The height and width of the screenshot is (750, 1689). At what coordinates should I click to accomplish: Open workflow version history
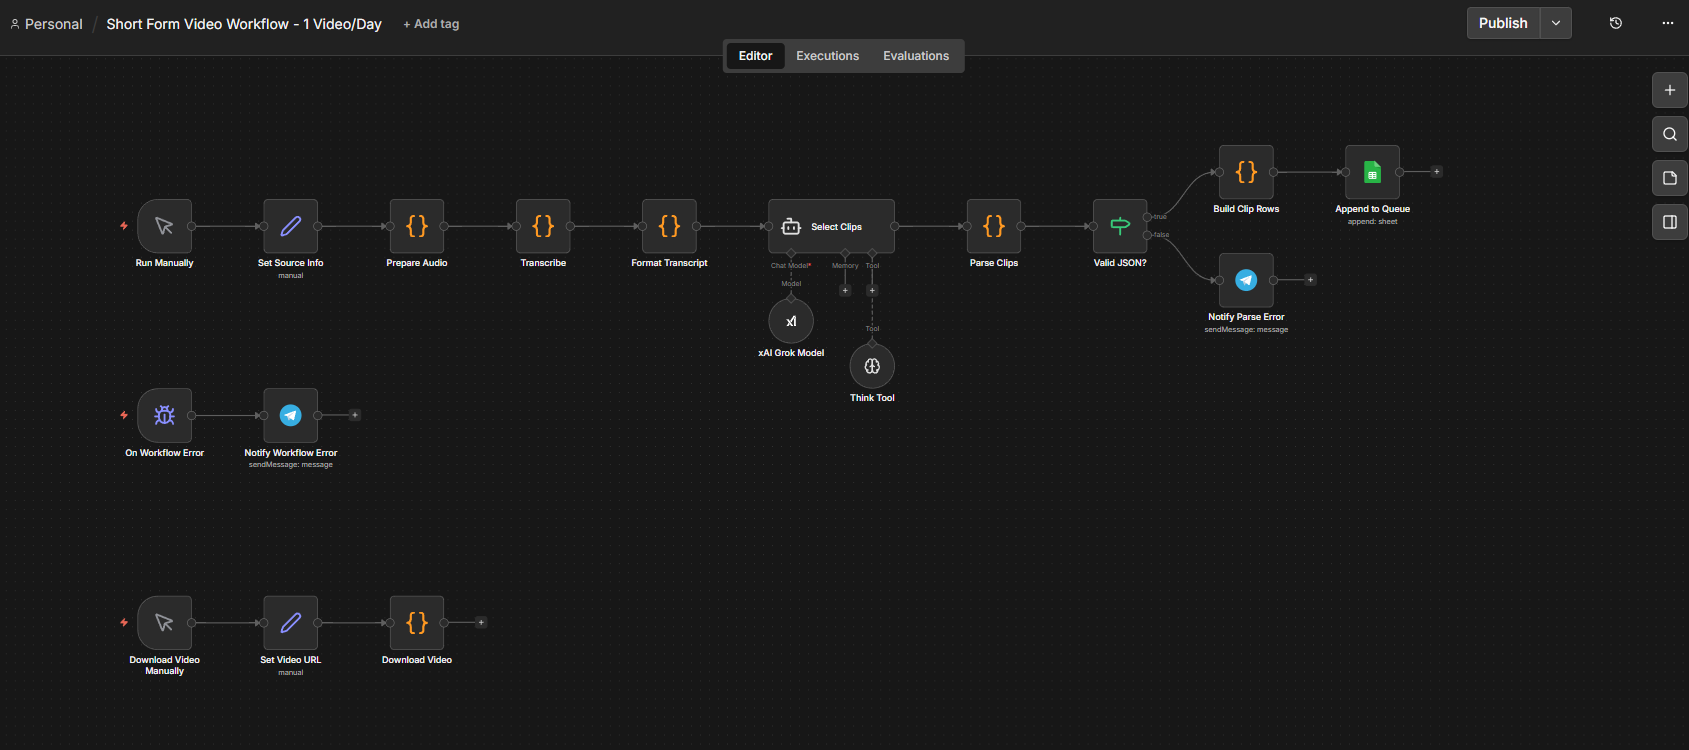pos(1616,23)
